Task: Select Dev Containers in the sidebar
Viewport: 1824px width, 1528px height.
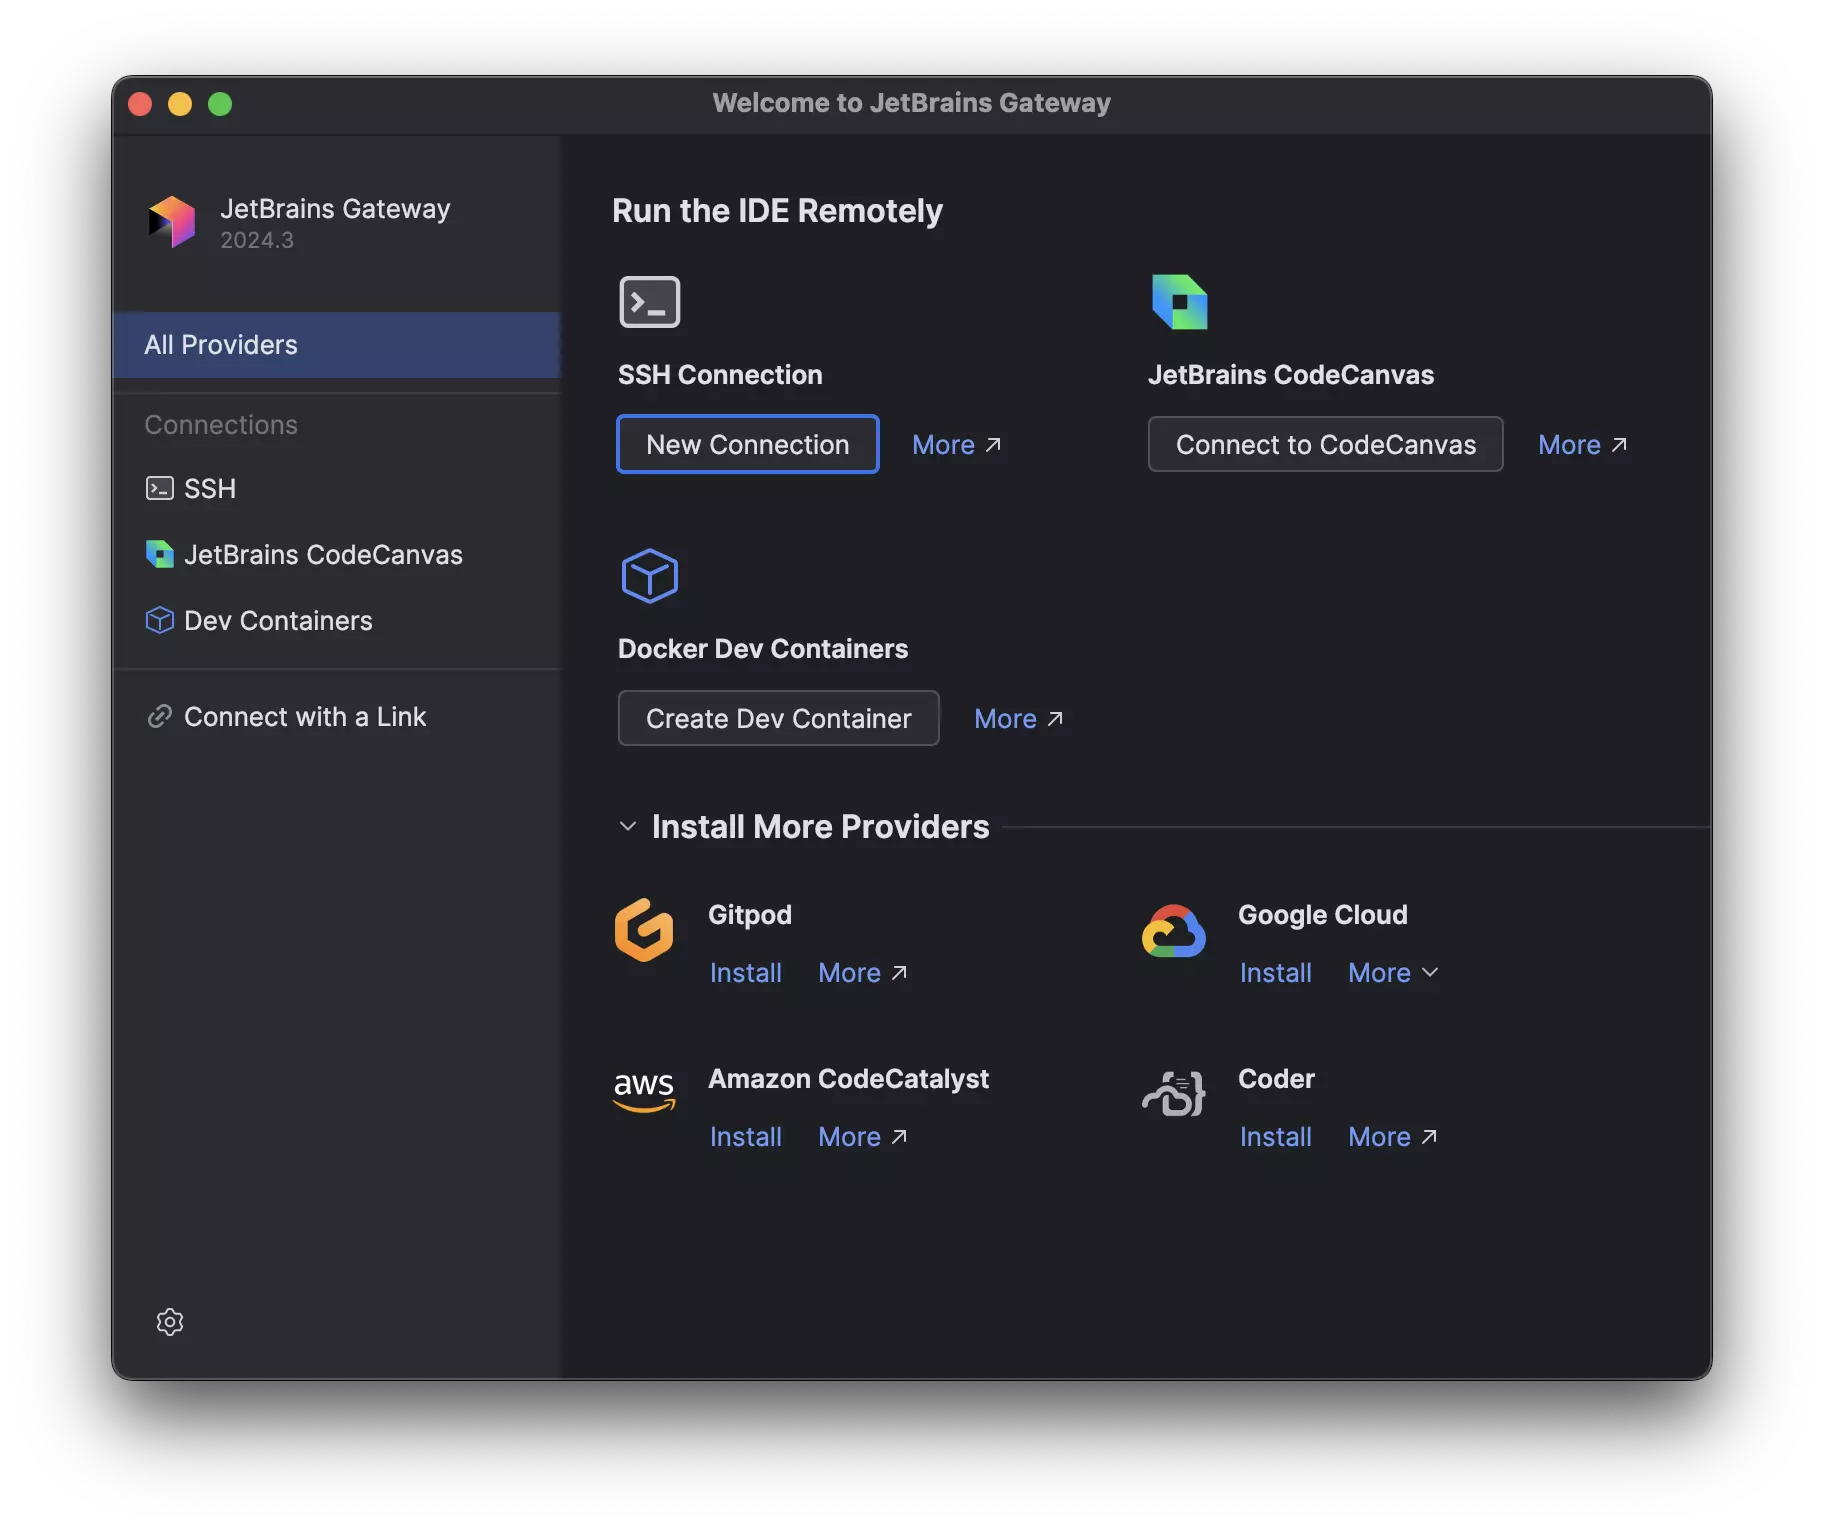Action: tap(277, 621)
